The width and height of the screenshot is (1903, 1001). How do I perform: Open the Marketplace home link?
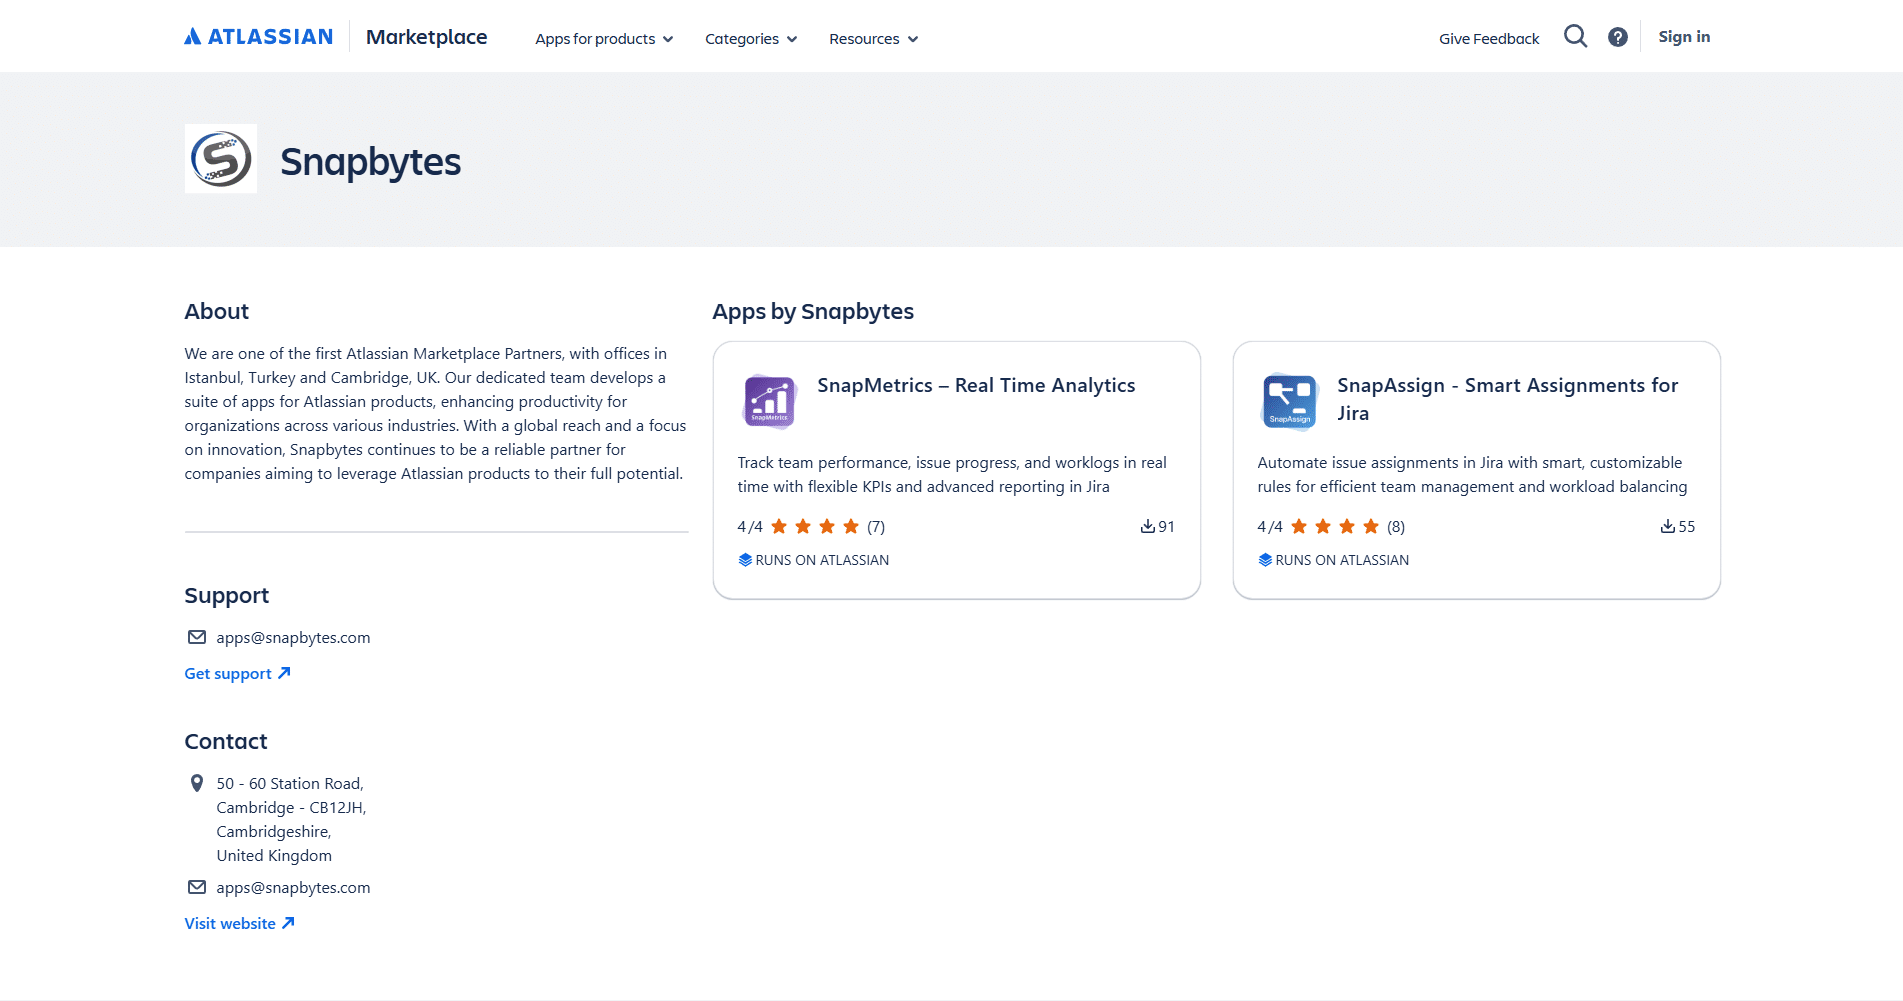click(426, 37)
